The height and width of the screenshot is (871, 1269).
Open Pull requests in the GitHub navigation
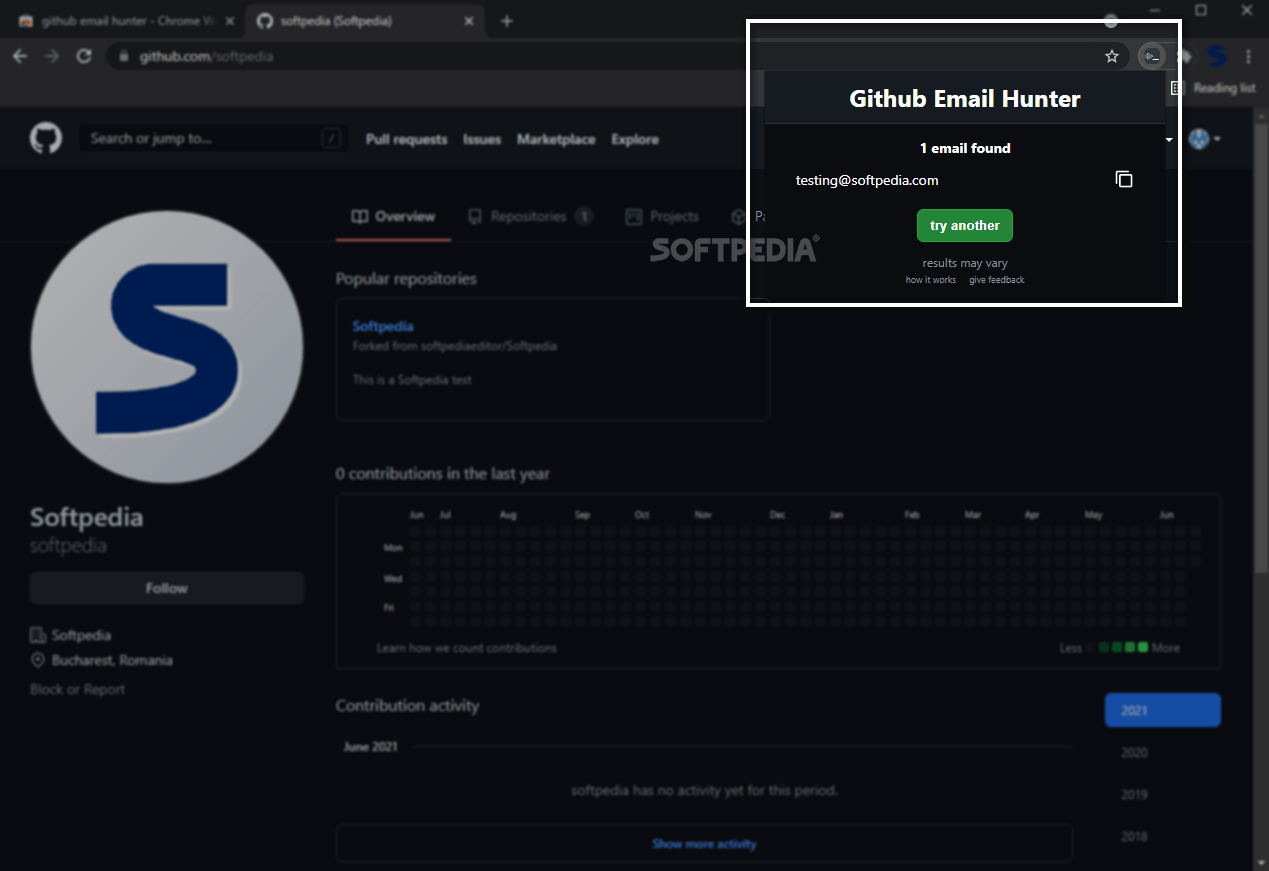[x=406, y=139]
